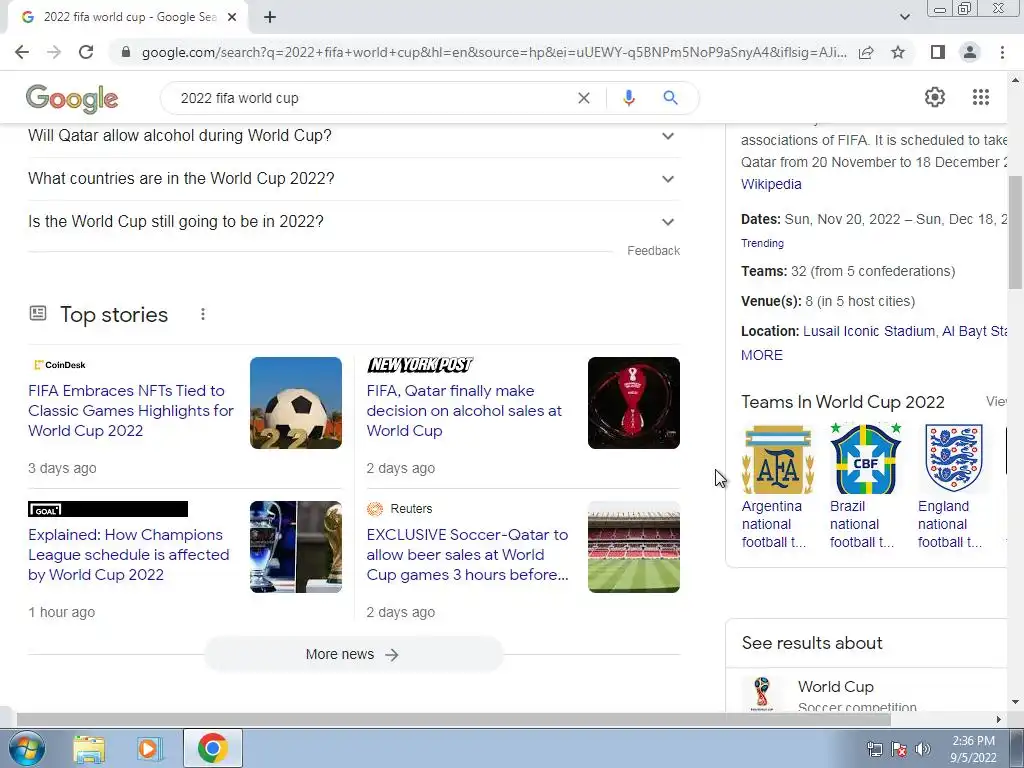Select Argentina national football team crest

click(778, 459)
